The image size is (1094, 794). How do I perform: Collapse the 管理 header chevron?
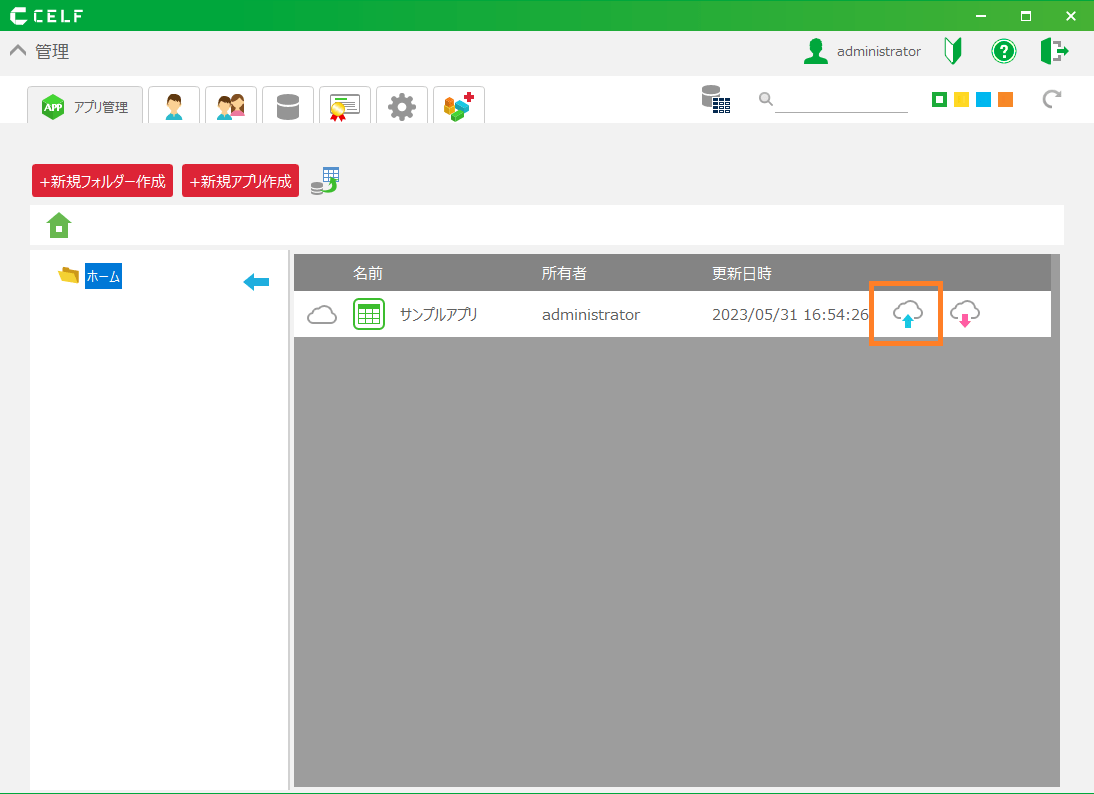click(x=18, y=51)
